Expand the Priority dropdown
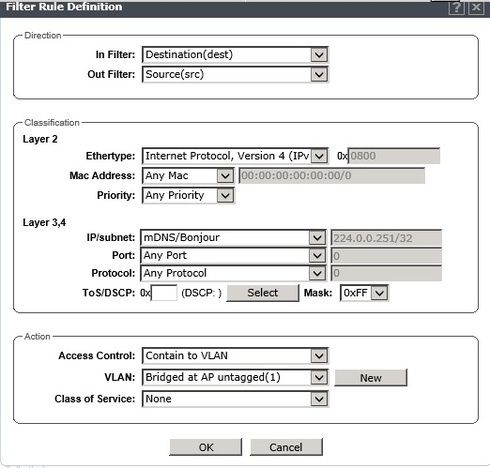The height and width of the screenshot is (468, 490). 188,195
